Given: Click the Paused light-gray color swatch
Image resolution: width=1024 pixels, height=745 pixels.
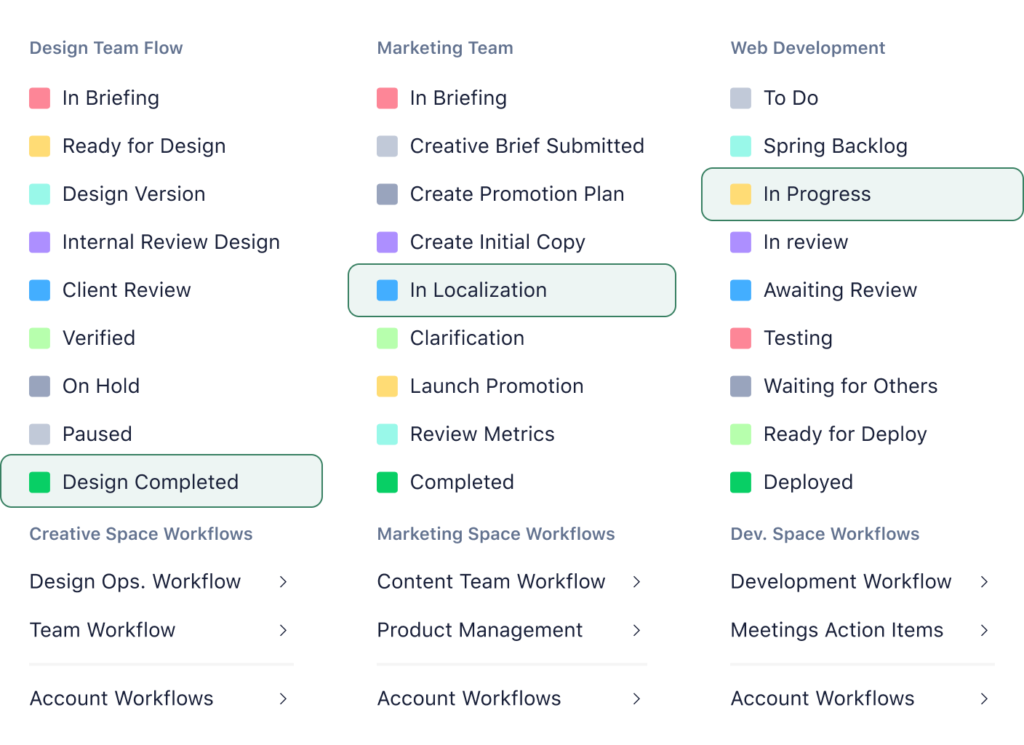Looking at the screenshot, I should (38, 433).
